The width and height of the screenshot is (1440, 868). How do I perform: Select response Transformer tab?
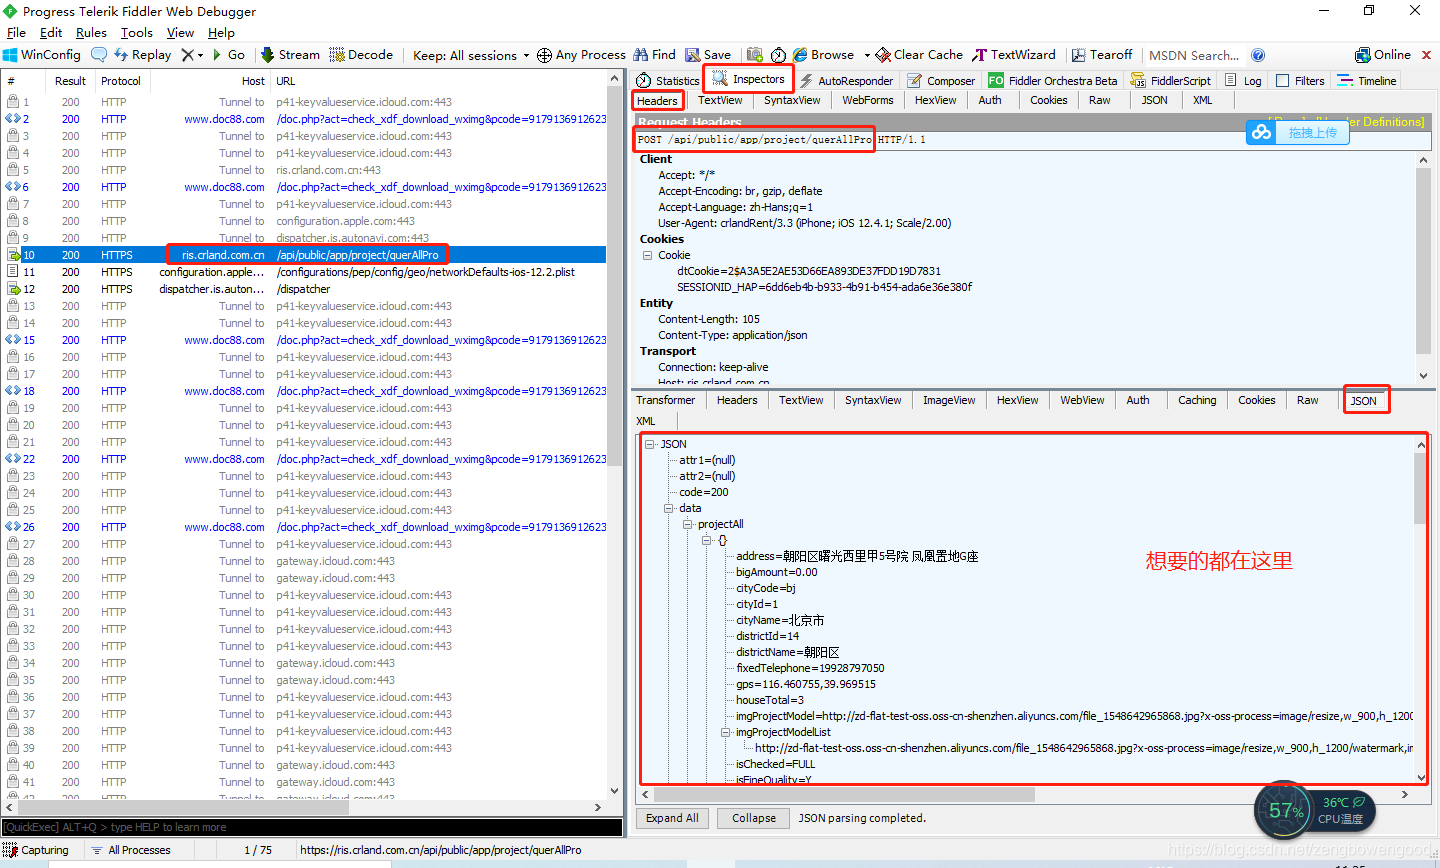[665, 400]
